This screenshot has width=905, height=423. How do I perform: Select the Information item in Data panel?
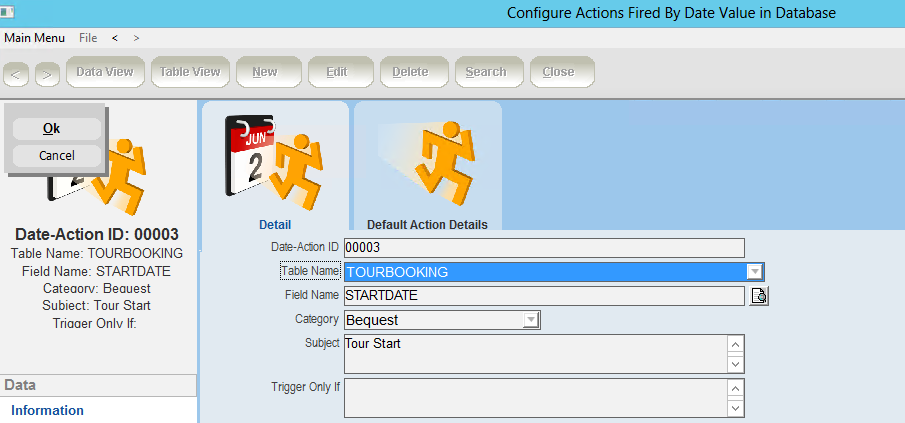47,410
